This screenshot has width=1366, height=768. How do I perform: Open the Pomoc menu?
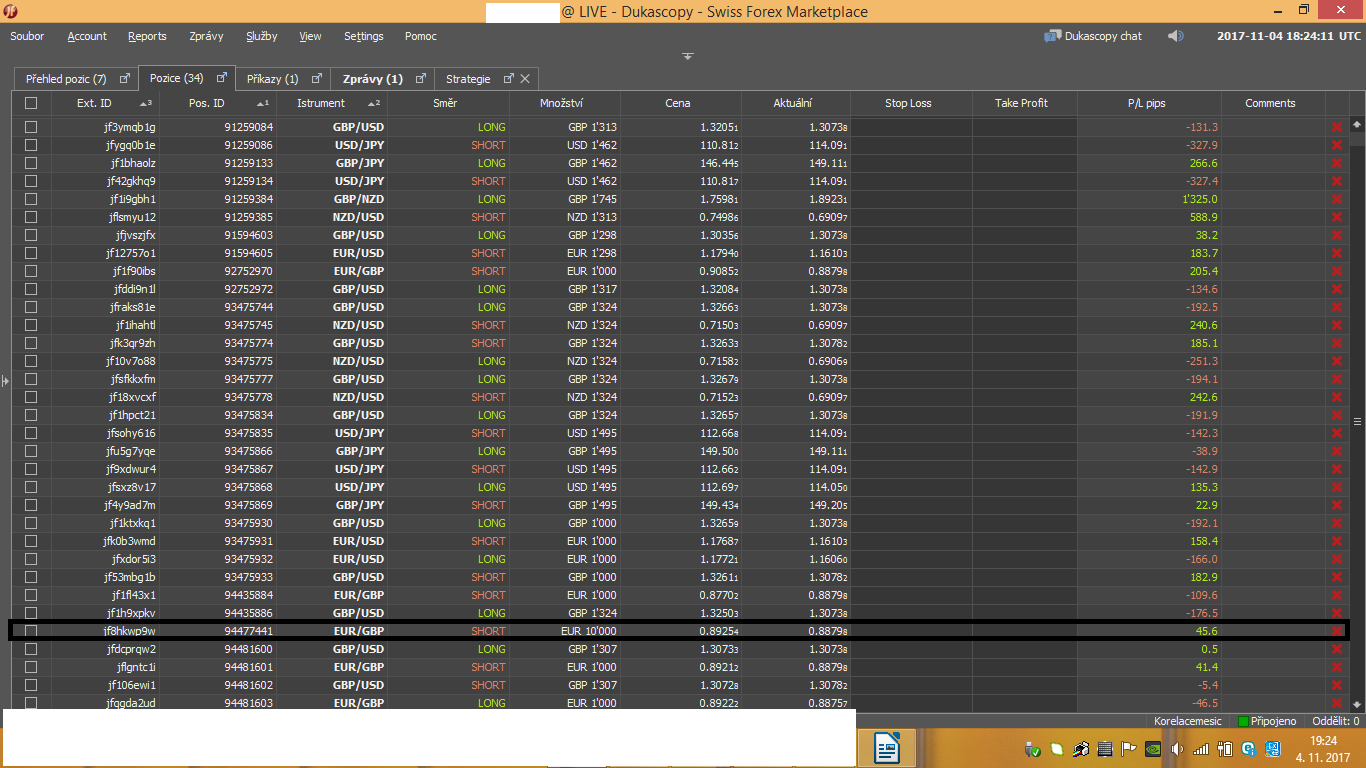(421, 36)
